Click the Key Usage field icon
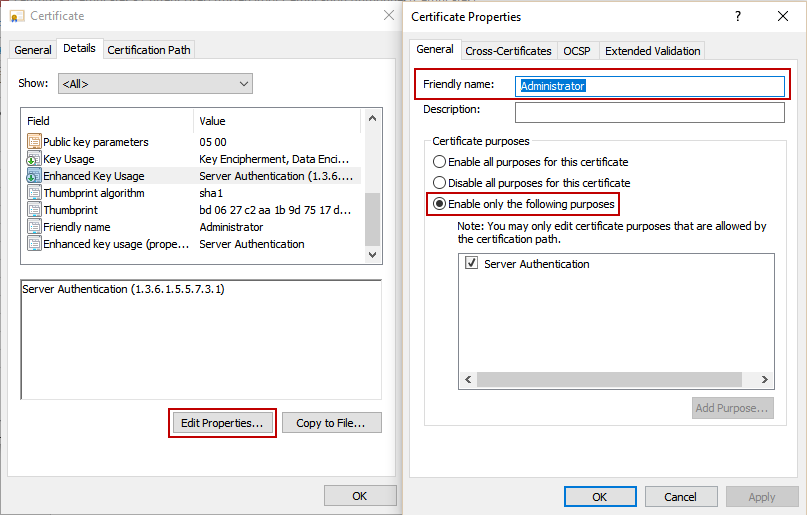Viewport: 807px width, 515px height. (33, 159)
